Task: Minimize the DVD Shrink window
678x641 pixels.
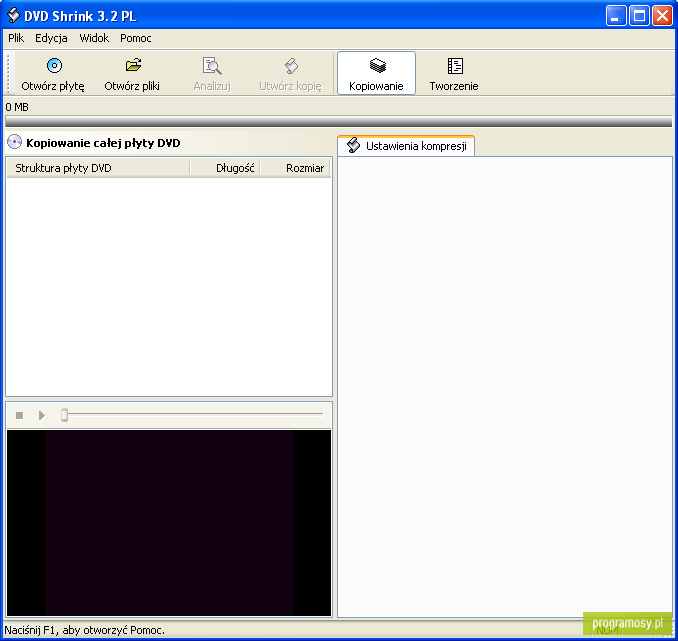Action: click(x=616, y=16)
